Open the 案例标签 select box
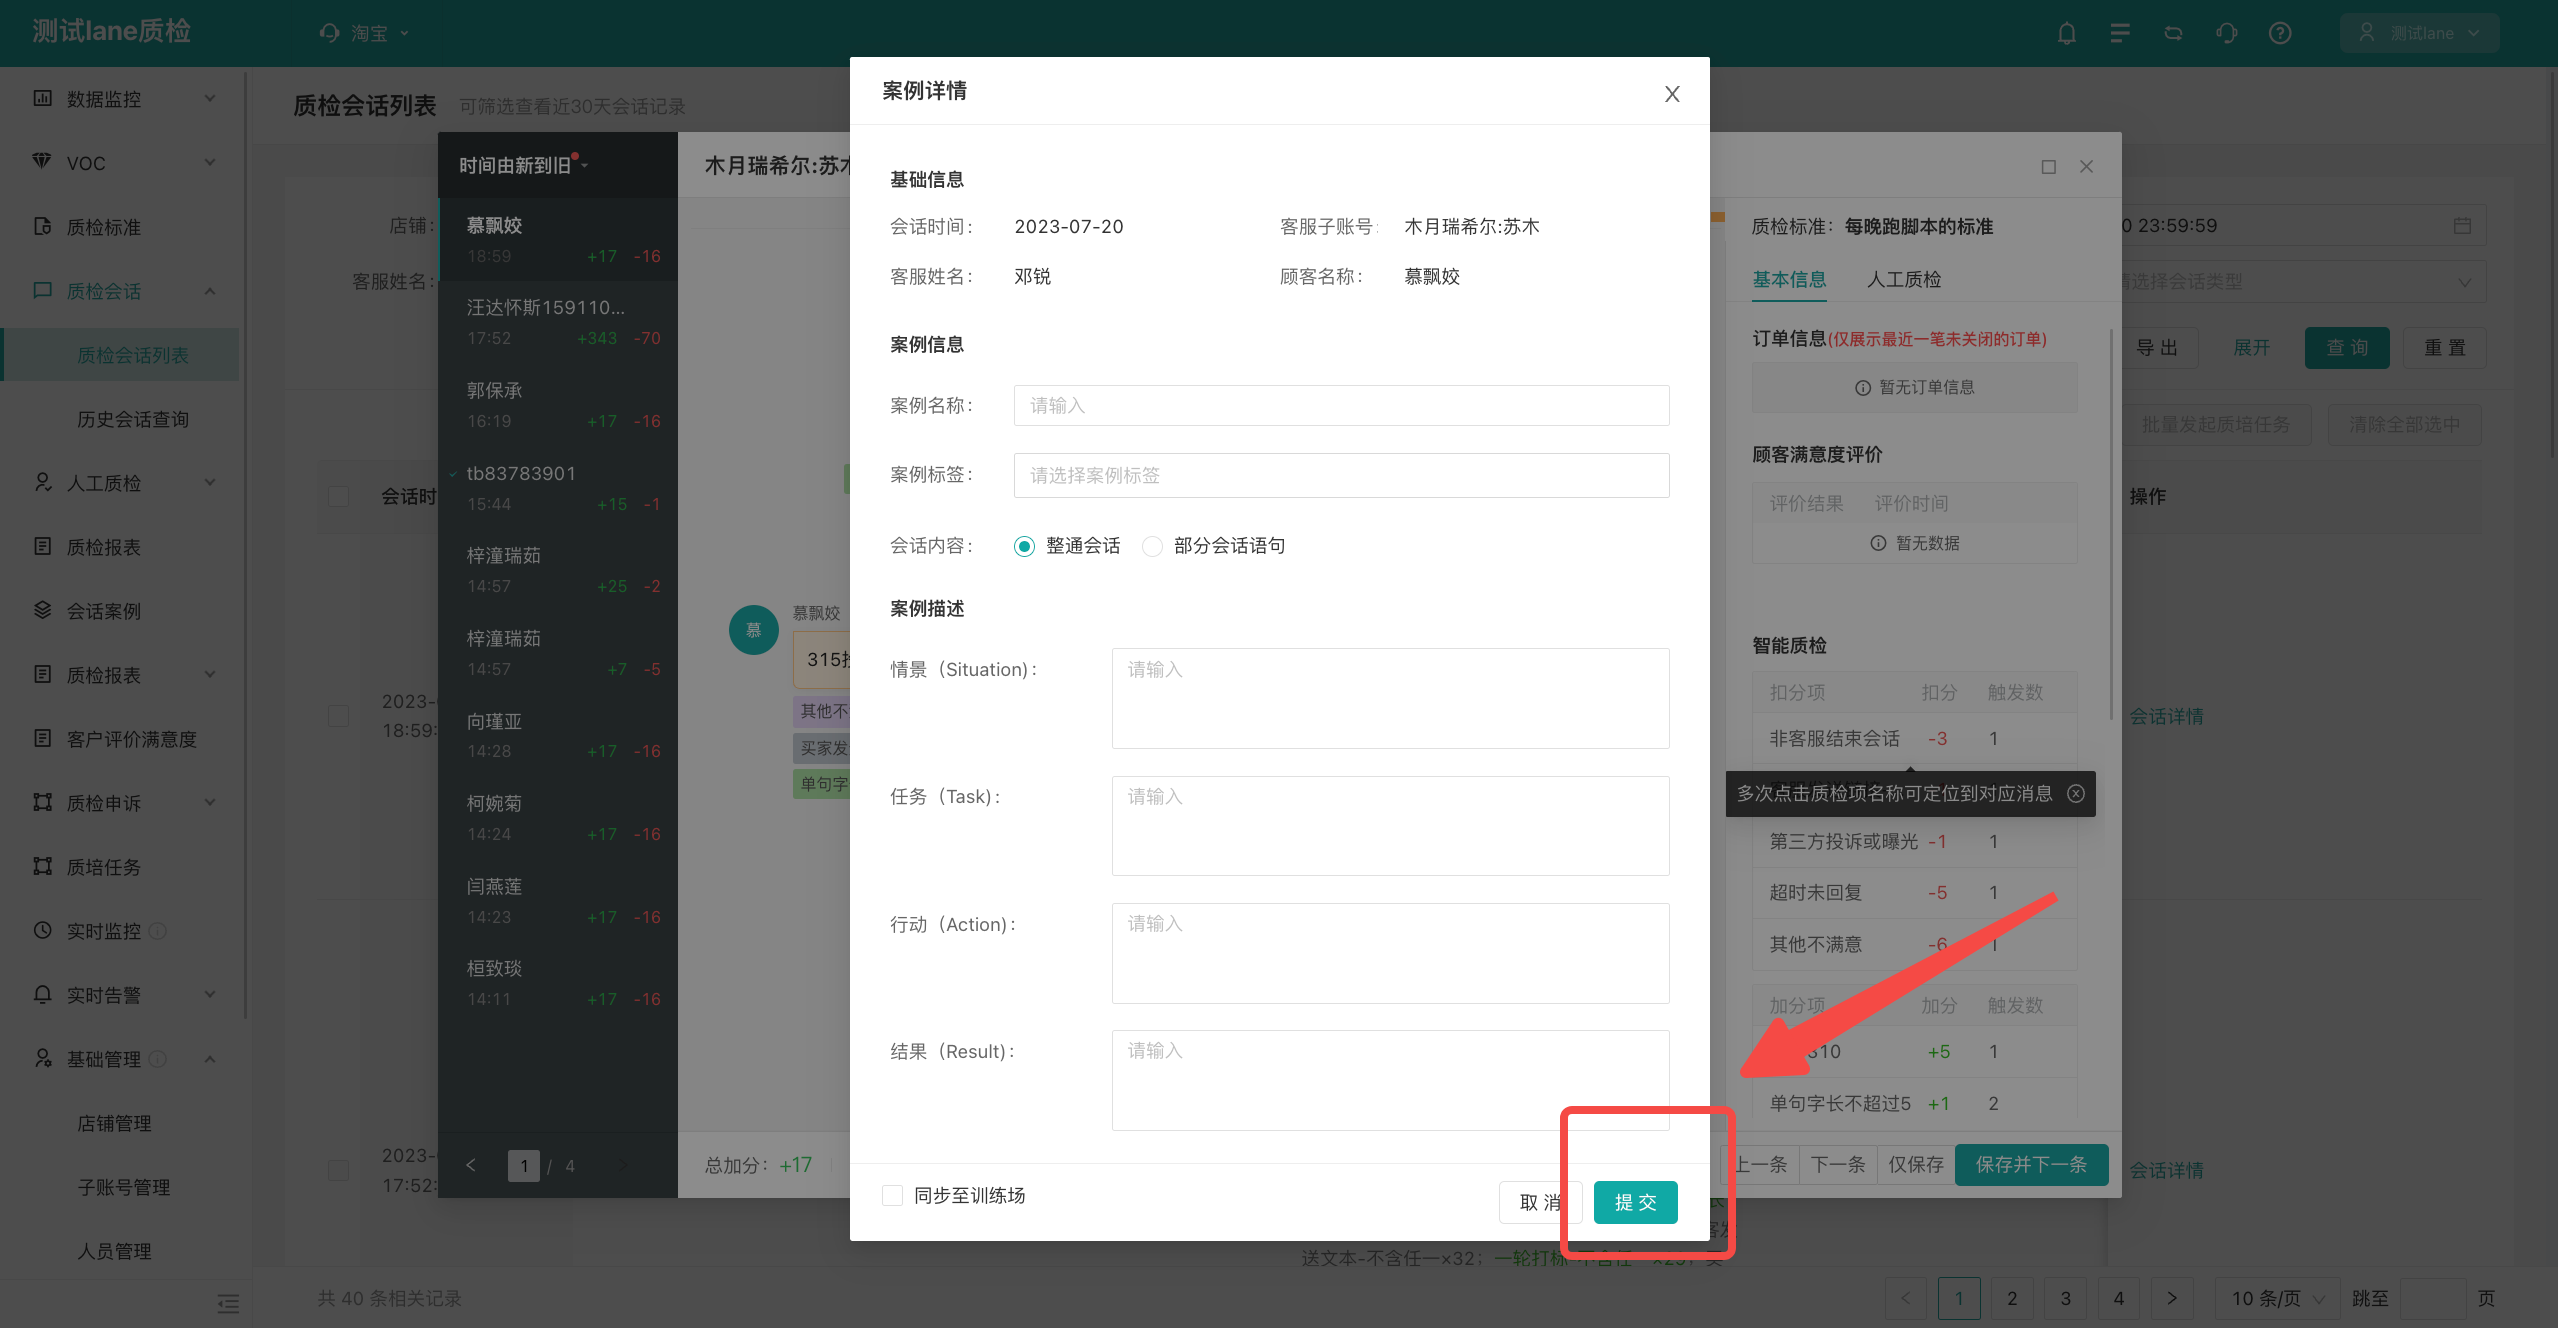2558x1328 pixels. (x=1341, y=475)
